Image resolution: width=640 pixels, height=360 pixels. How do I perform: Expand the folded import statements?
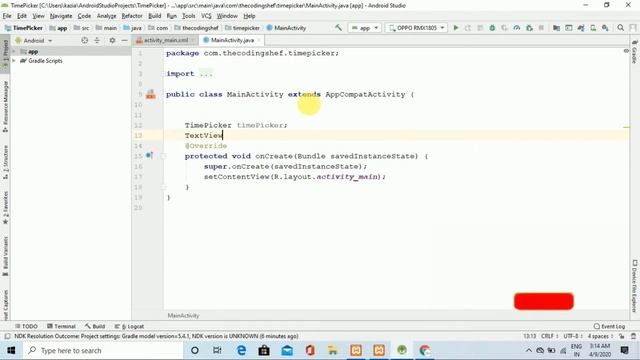point(206,74)
